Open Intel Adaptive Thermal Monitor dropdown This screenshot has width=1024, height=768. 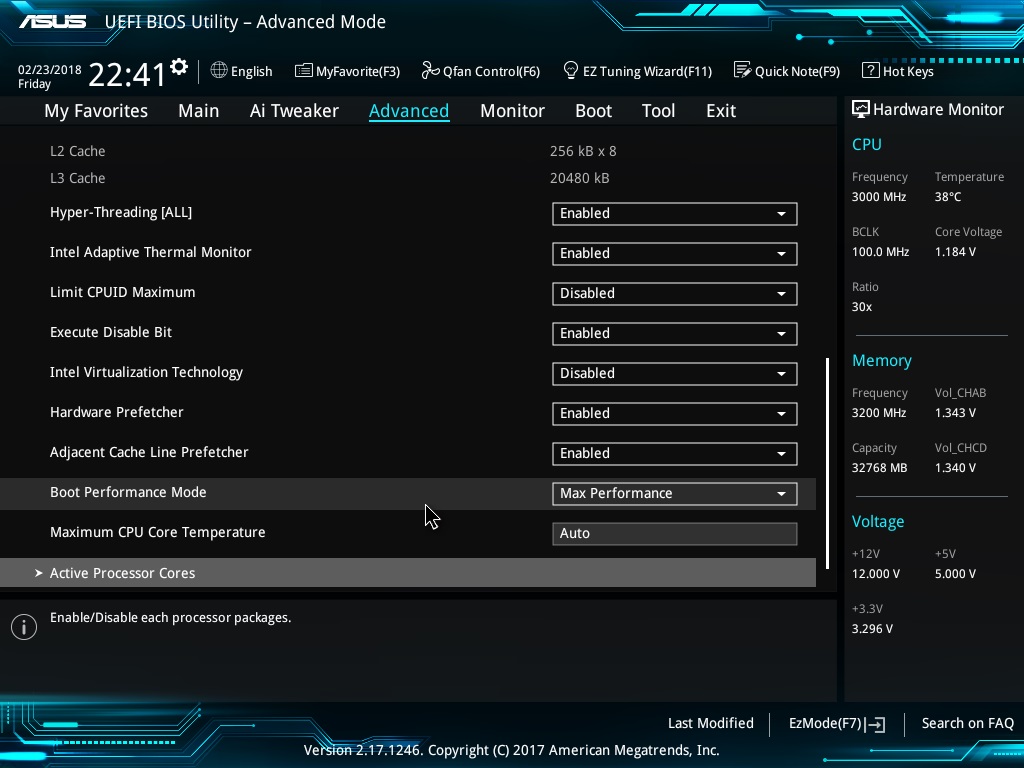pyautogui.click(x=674, y=253)
